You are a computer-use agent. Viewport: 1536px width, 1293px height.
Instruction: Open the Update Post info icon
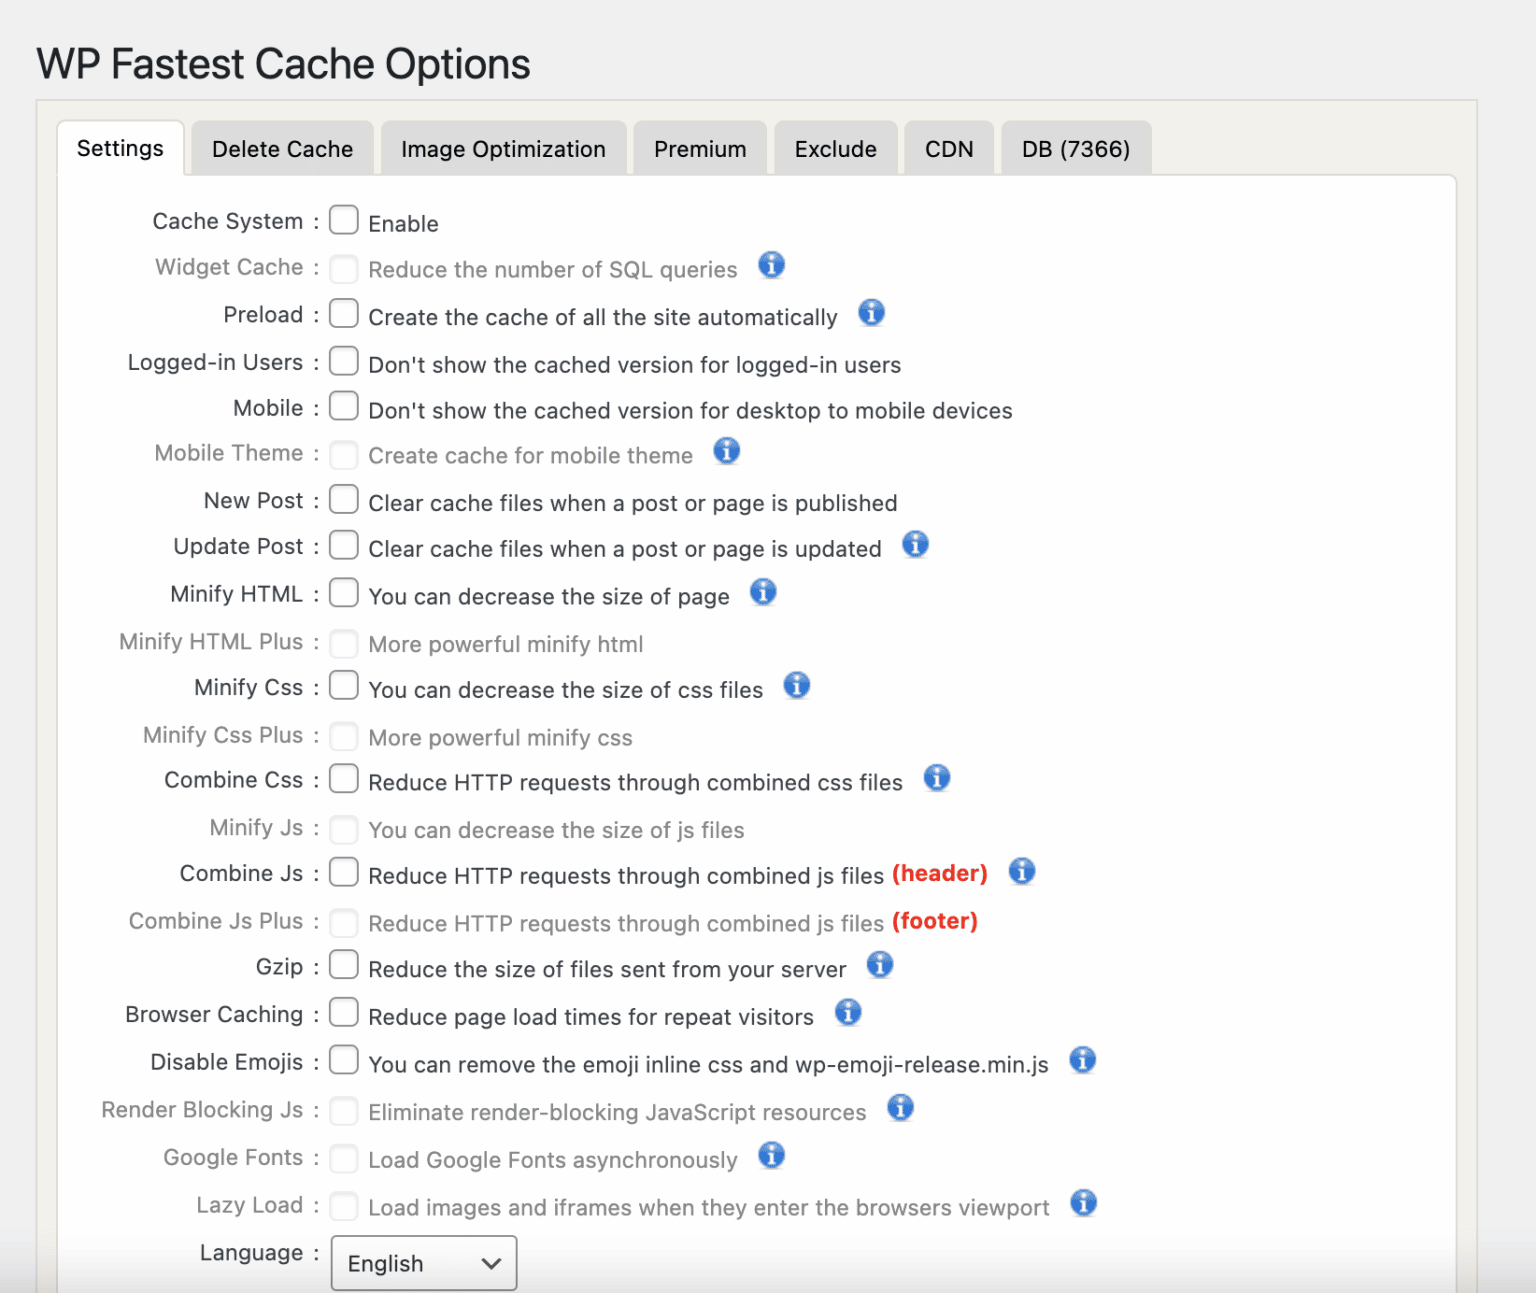coord(915,544)
